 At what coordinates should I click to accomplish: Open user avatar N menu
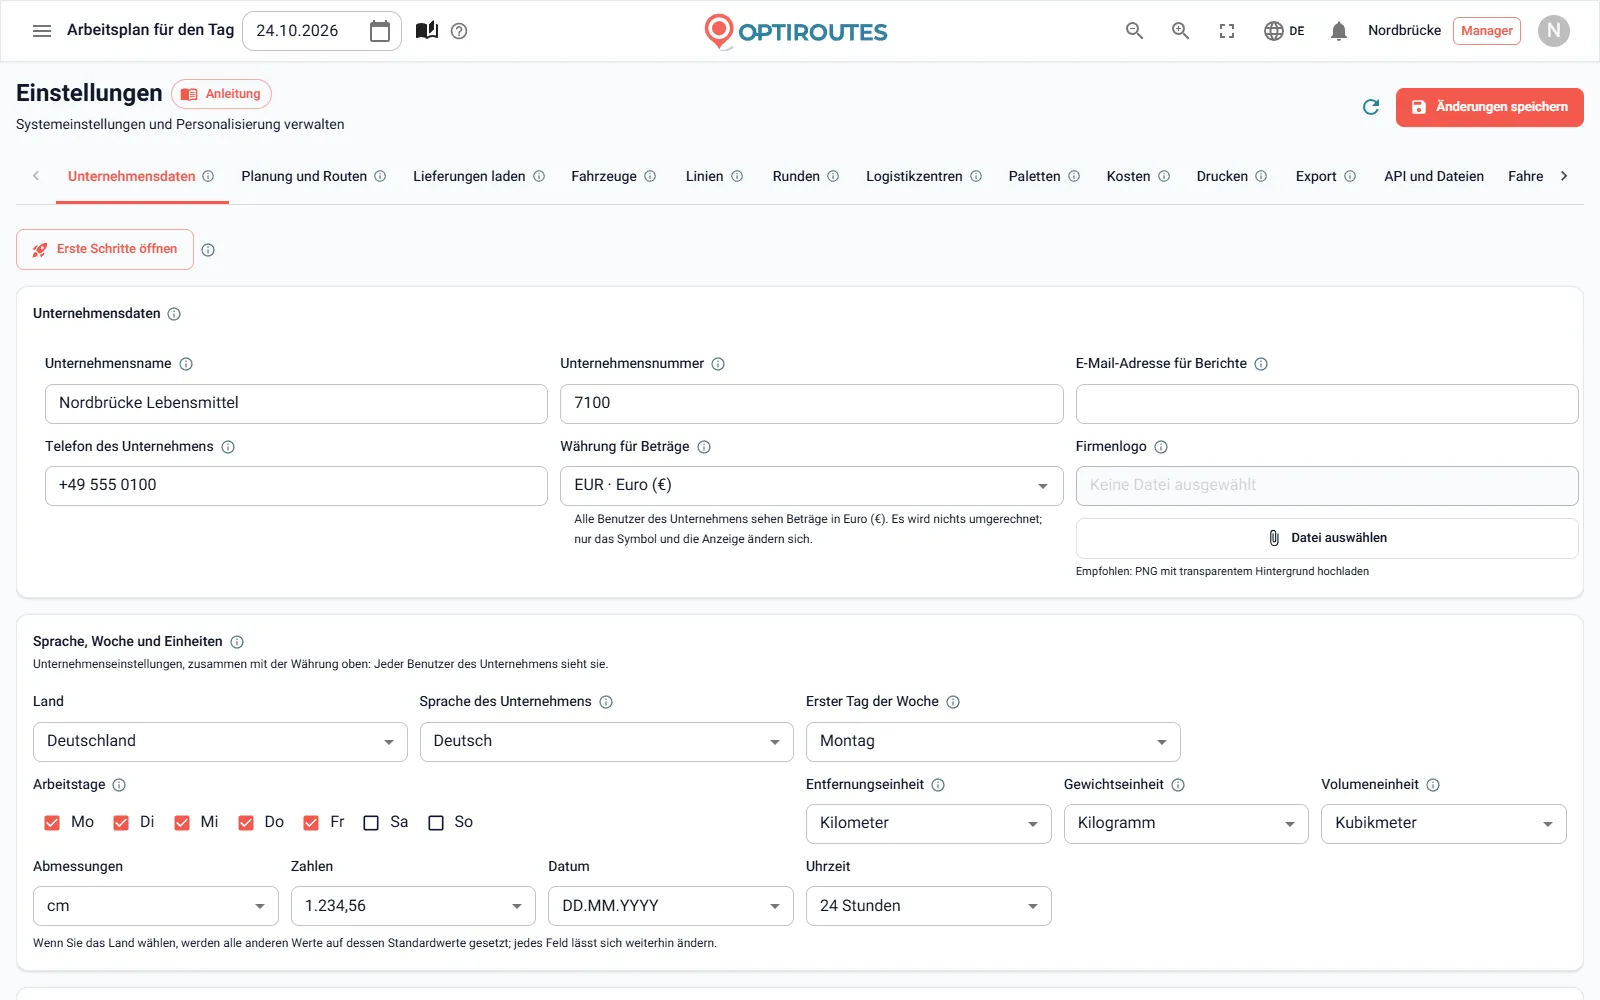(1554, 31)
